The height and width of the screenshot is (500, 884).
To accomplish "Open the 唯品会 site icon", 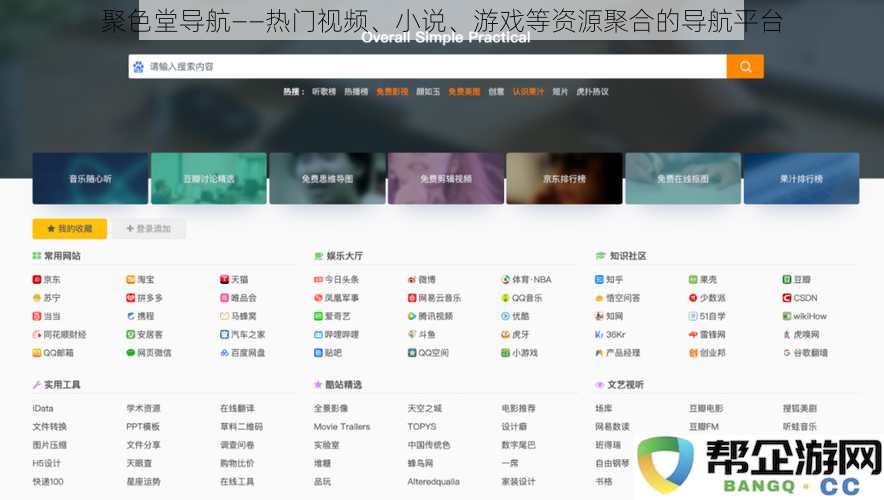I will coord(224,298).
